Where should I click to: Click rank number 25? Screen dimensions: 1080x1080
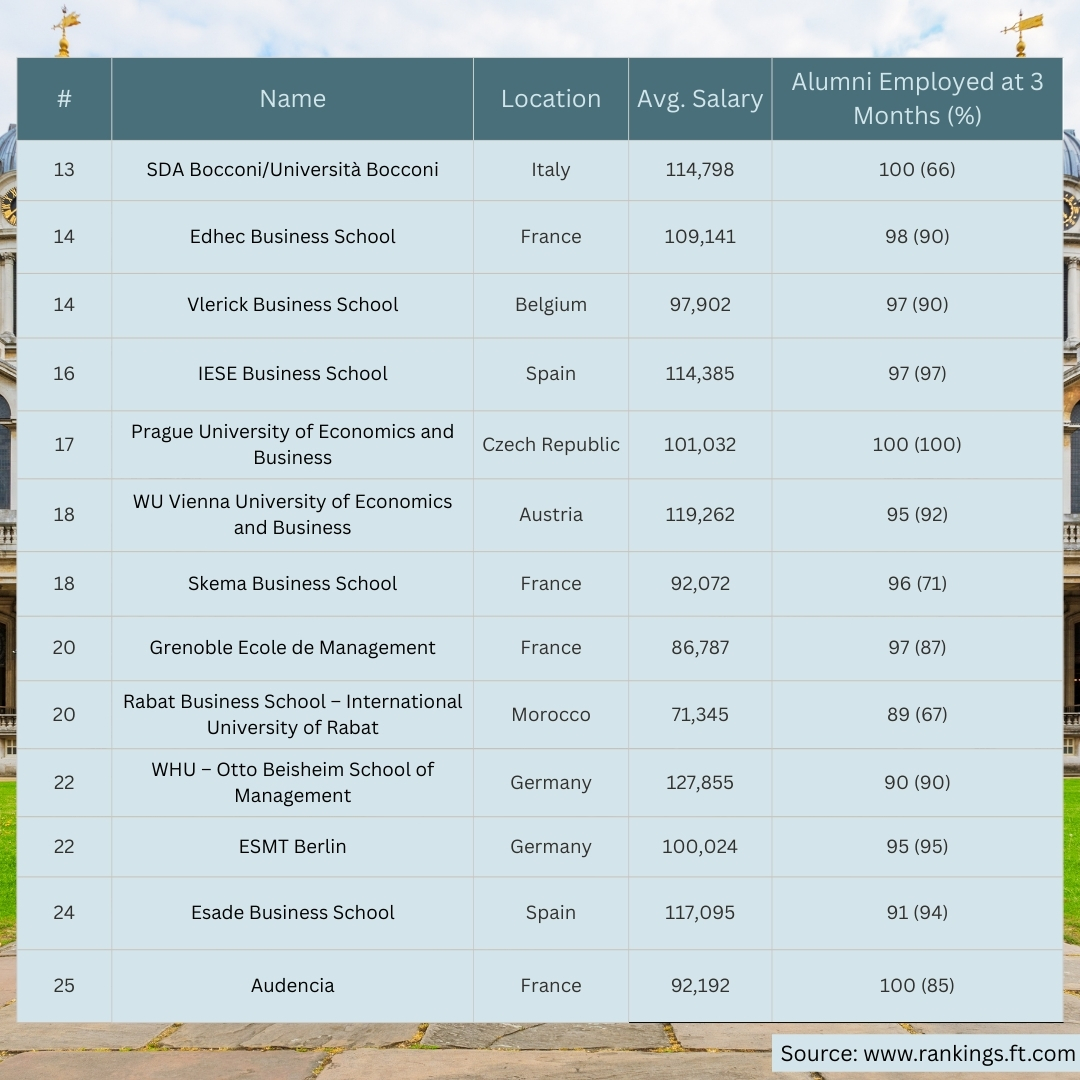[64, 986]
